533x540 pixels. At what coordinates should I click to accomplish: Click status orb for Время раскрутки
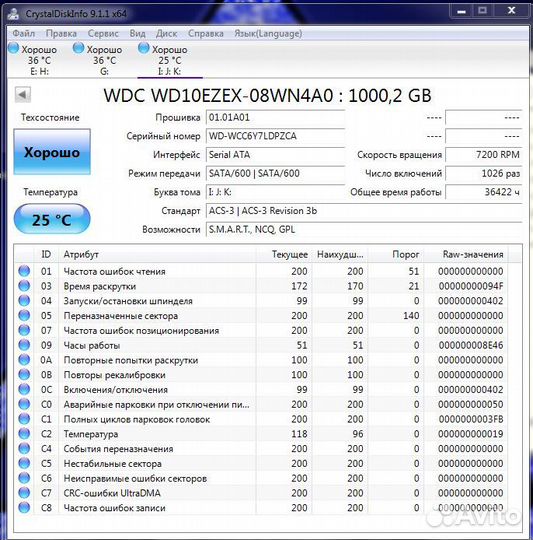click(x=24, y=286)
